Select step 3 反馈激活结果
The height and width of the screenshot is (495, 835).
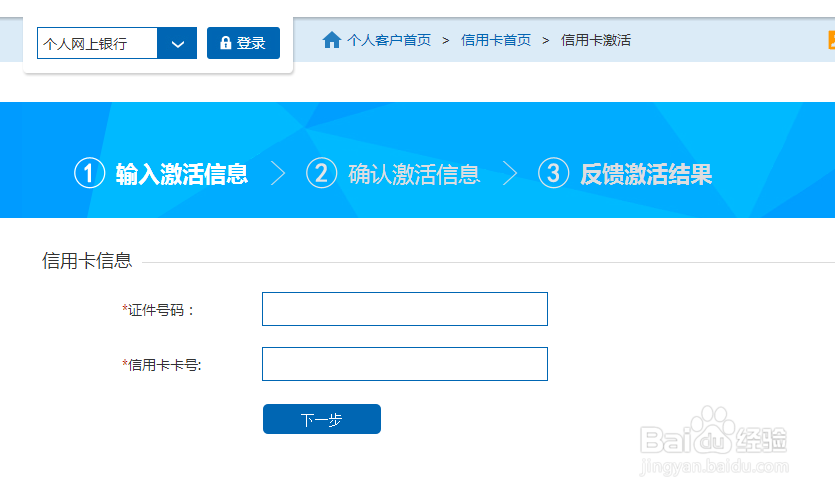625,174
